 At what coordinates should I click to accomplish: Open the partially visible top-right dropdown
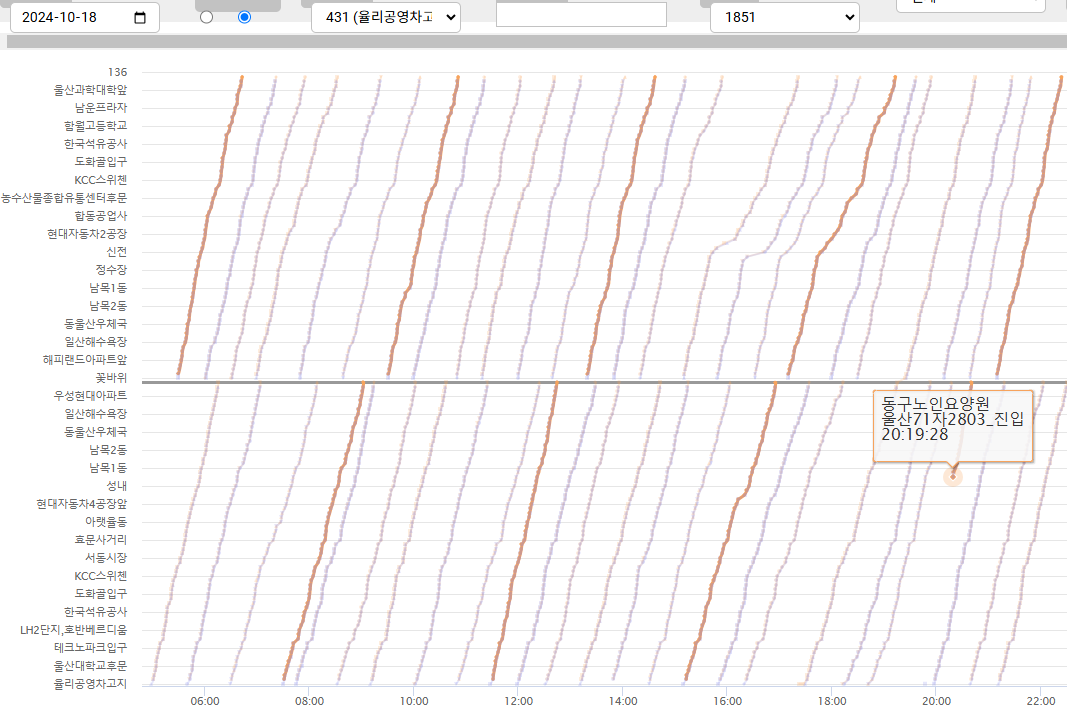pyautogui.click(x=970, y=5)
